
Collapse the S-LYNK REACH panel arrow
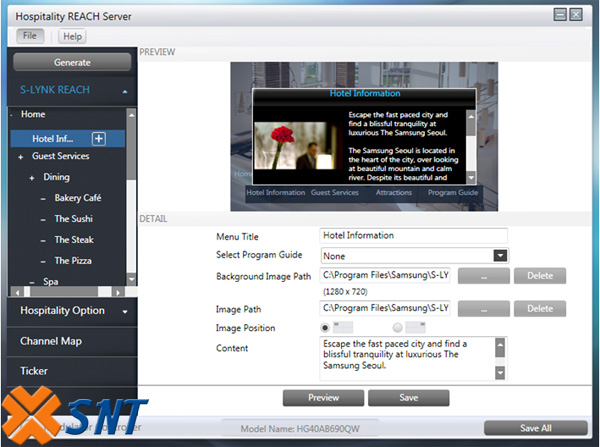[125, 91]
